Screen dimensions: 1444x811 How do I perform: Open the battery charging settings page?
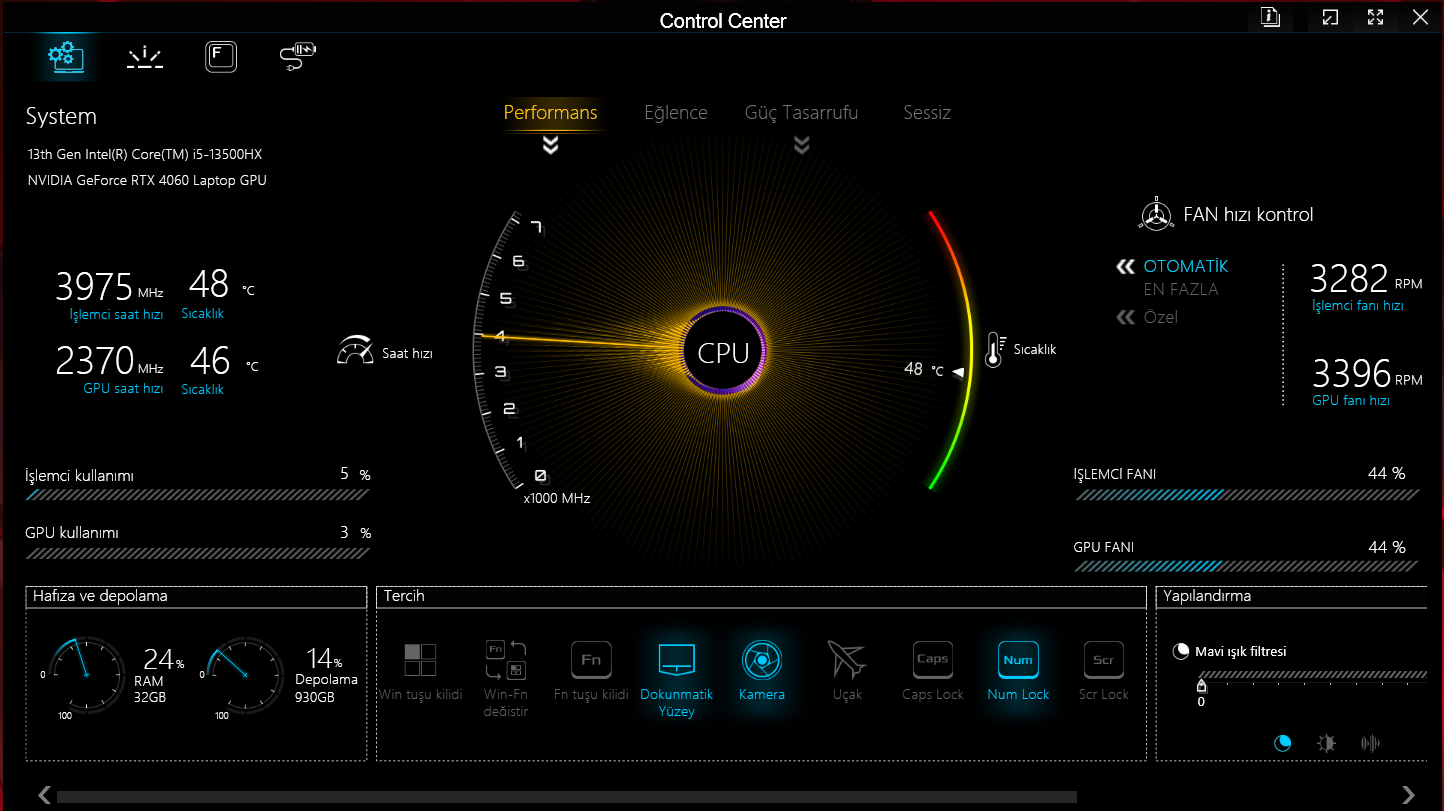[298, 56]
